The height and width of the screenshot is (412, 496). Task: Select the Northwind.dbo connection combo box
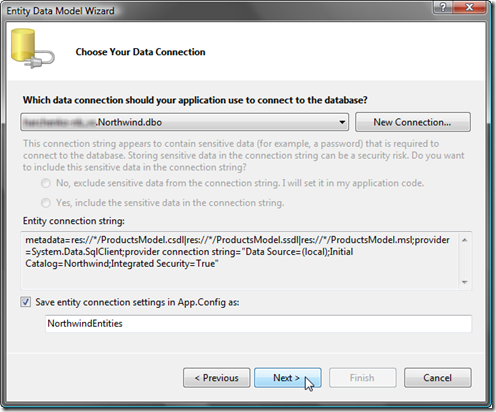[x=185, y=122]
